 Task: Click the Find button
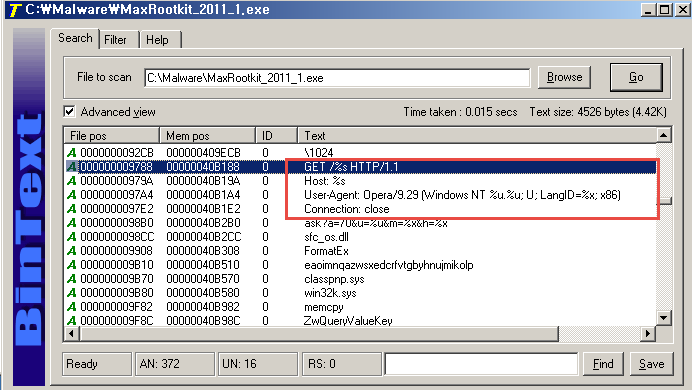tap(603, 364)
